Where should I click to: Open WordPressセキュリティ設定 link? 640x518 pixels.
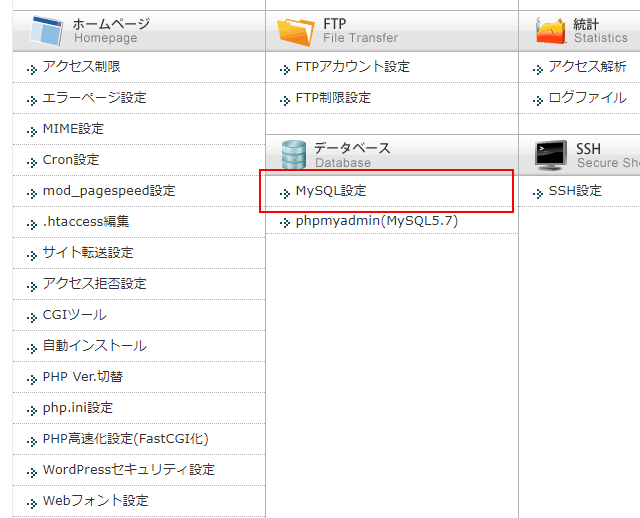coord(129,470)
